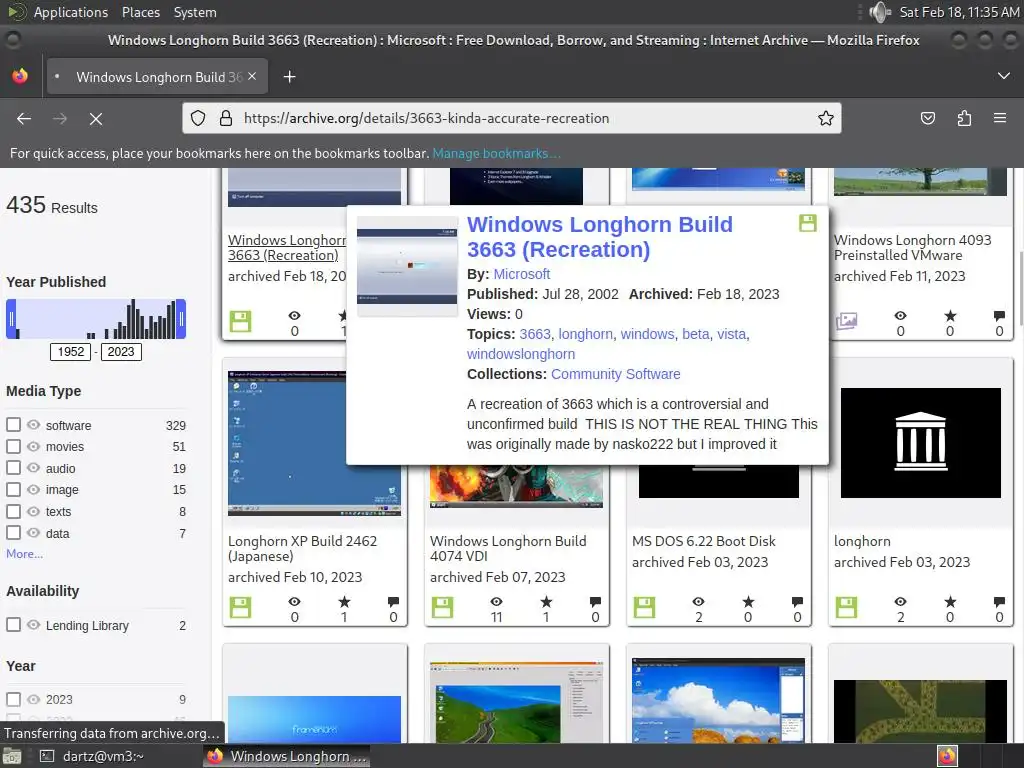The height and width of the screenshot is (768, 1024).
Task: Open the Applications menu
Action: point(71,12)
